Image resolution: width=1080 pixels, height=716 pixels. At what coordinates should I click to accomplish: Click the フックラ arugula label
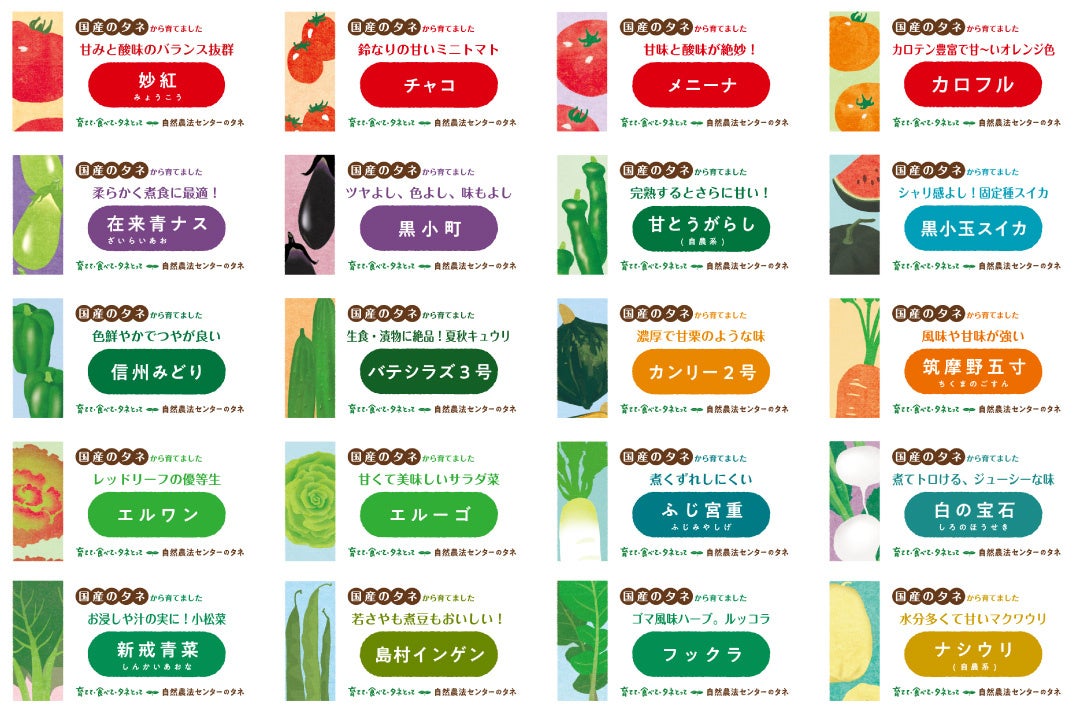(x=701, y=655)
